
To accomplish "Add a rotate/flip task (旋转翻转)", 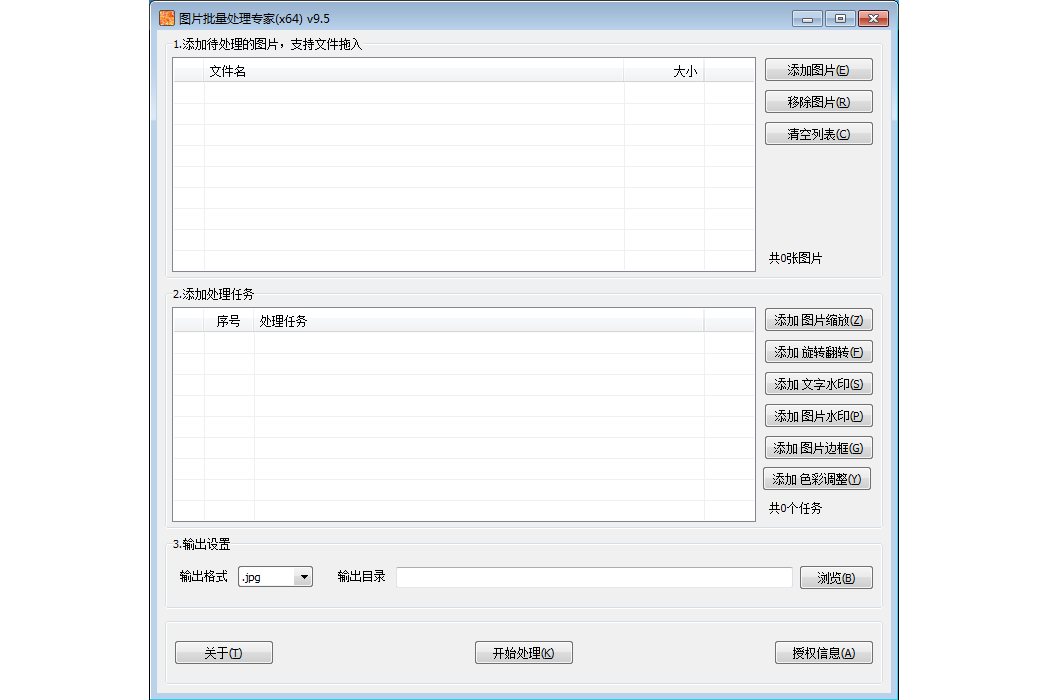I will tap(818, 352).
